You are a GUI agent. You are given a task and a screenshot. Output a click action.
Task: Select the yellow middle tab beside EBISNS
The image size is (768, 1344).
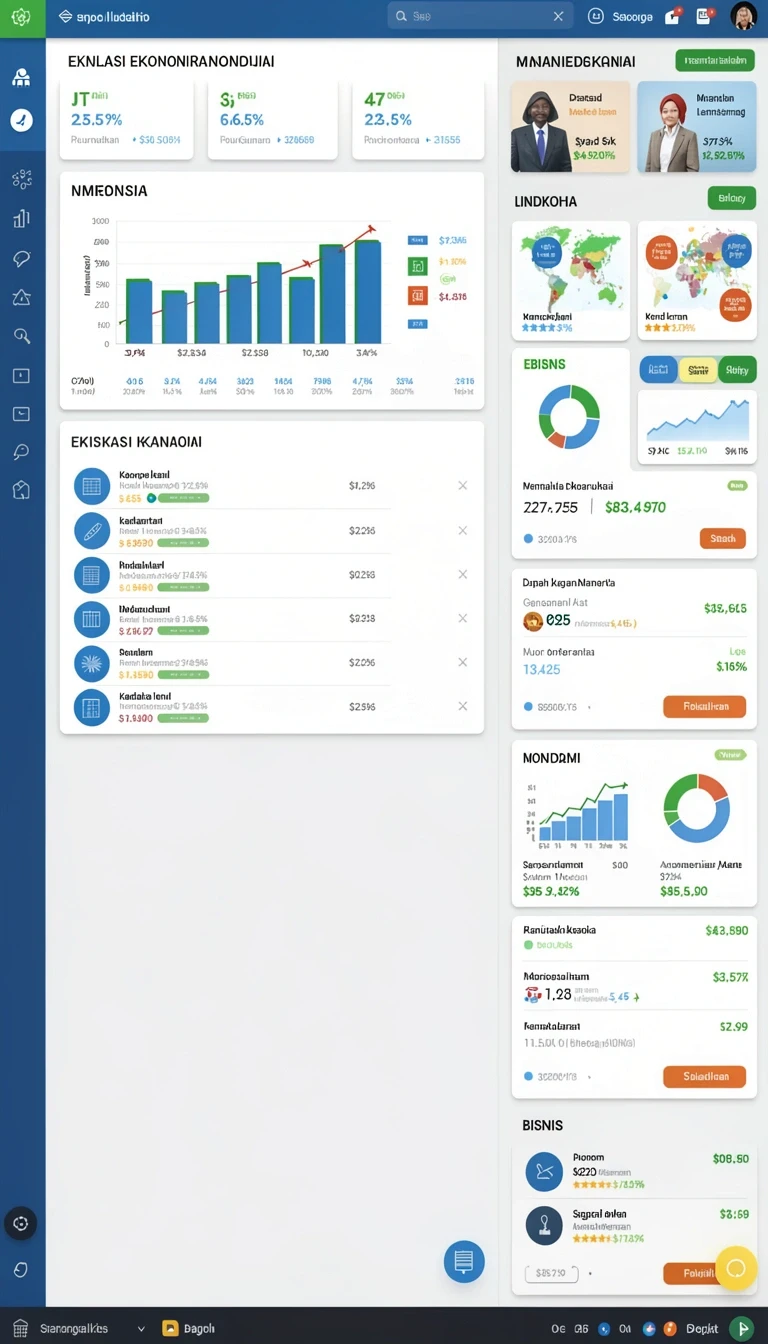698,370
